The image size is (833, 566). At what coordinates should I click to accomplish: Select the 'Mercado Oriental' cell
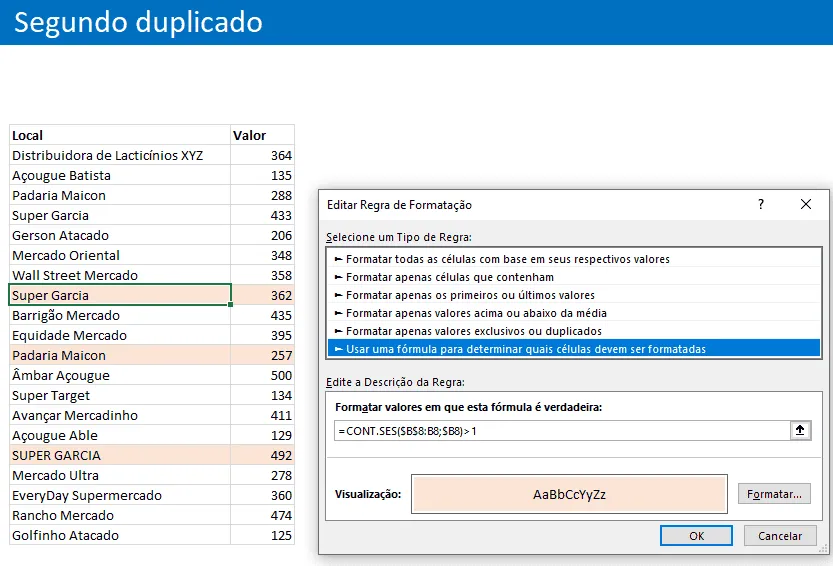pos(120,255)
